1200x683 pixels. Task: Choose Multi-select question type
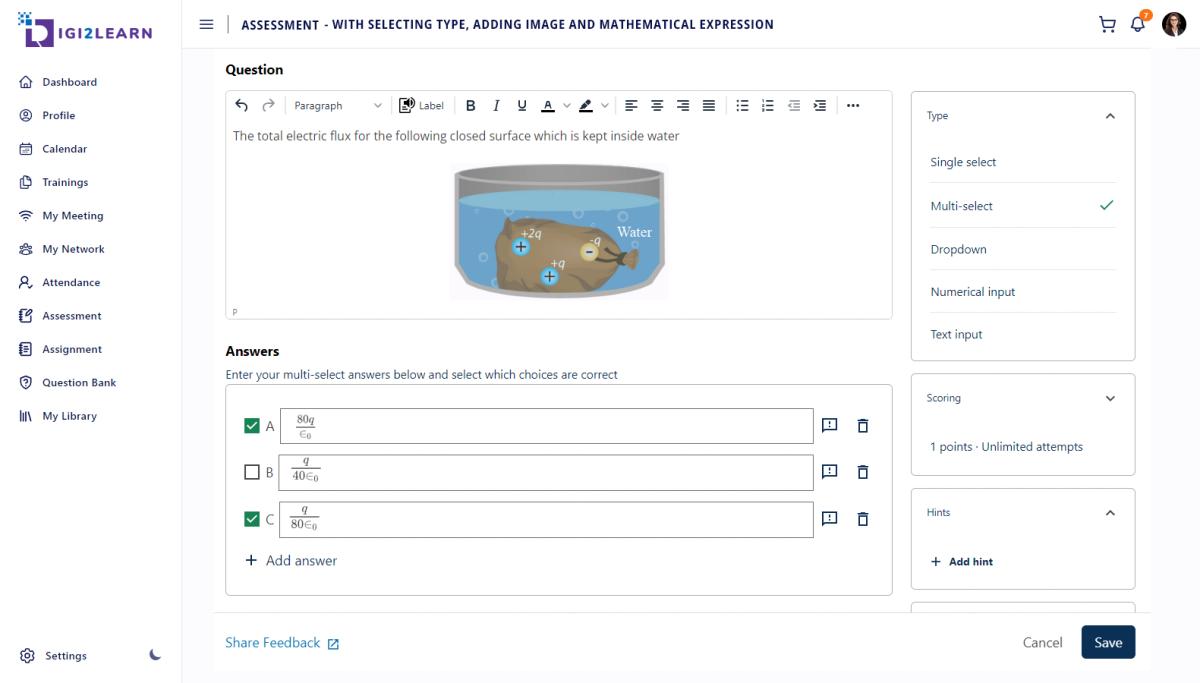(1022, 206)
